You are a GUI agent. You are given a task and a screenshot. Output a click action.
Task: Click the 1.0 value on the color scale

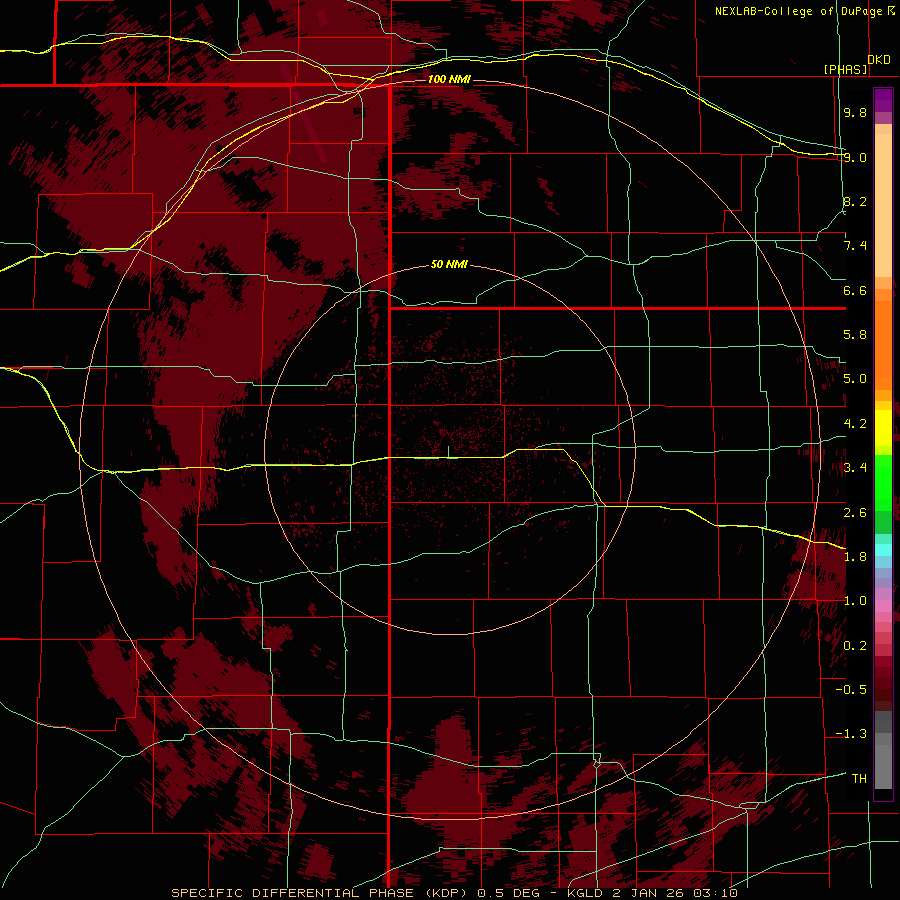coord(855,601)
